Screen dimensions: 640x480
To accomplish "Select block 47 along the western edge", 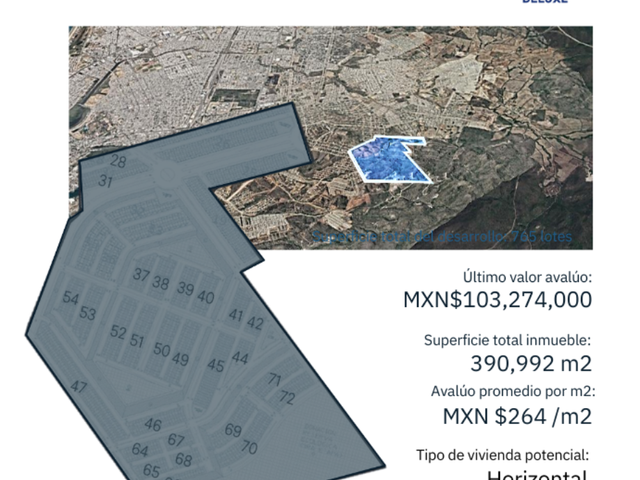I will point(78,387).
